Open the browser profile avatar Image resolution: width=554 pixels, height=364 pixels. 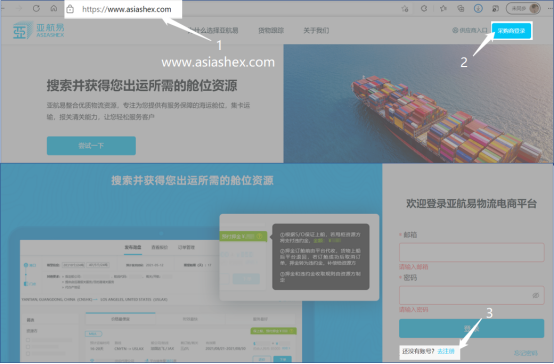(x=534, y=8)
